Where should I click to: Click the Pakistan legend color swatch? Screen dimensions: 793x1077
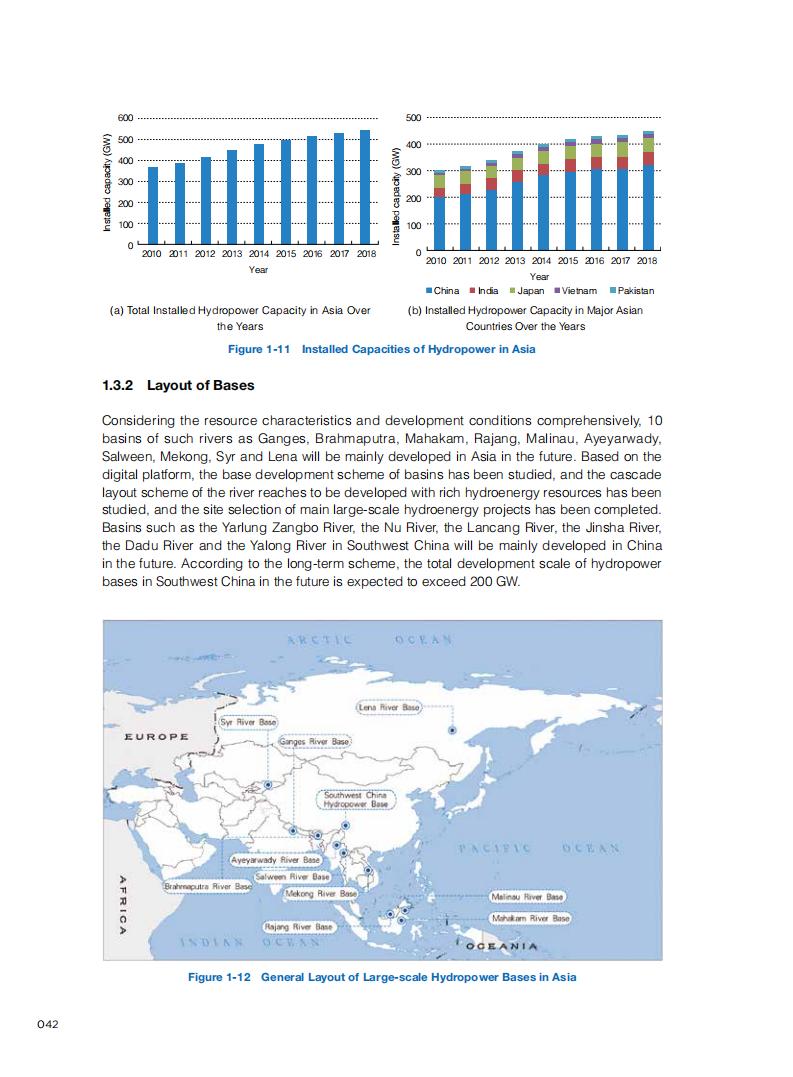613,291
